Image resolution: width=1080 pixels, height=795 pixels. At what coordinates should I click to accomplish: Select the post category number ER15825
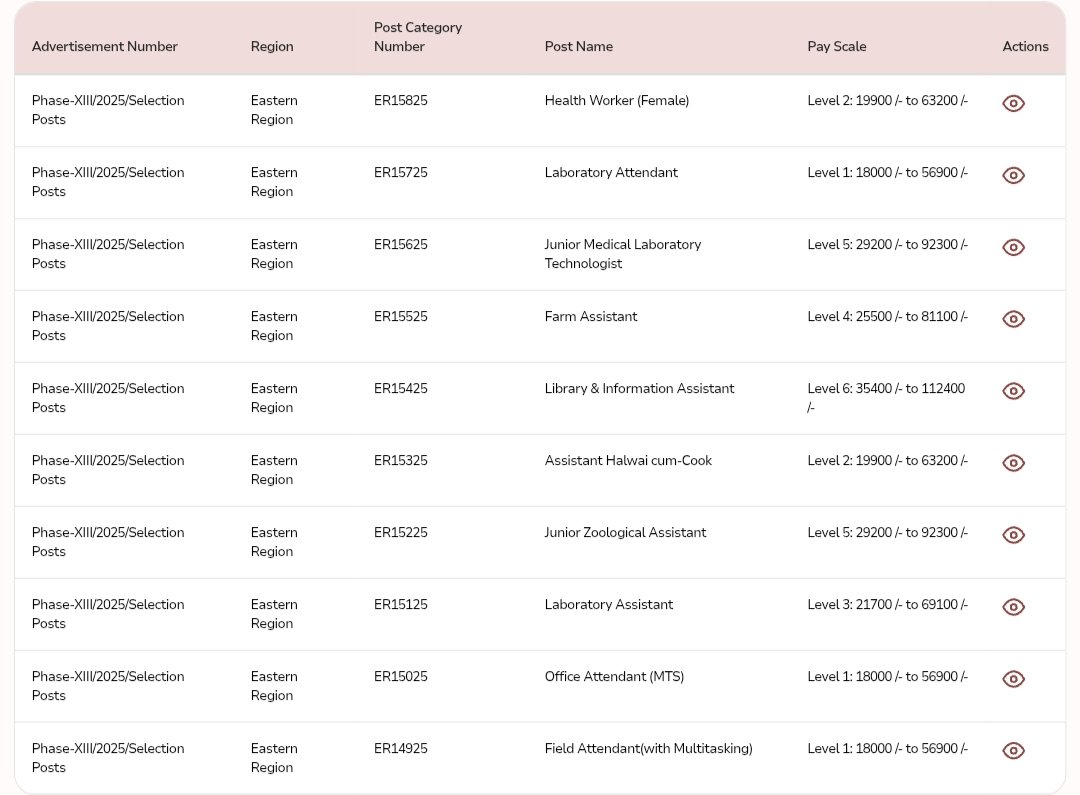[401, 101]
